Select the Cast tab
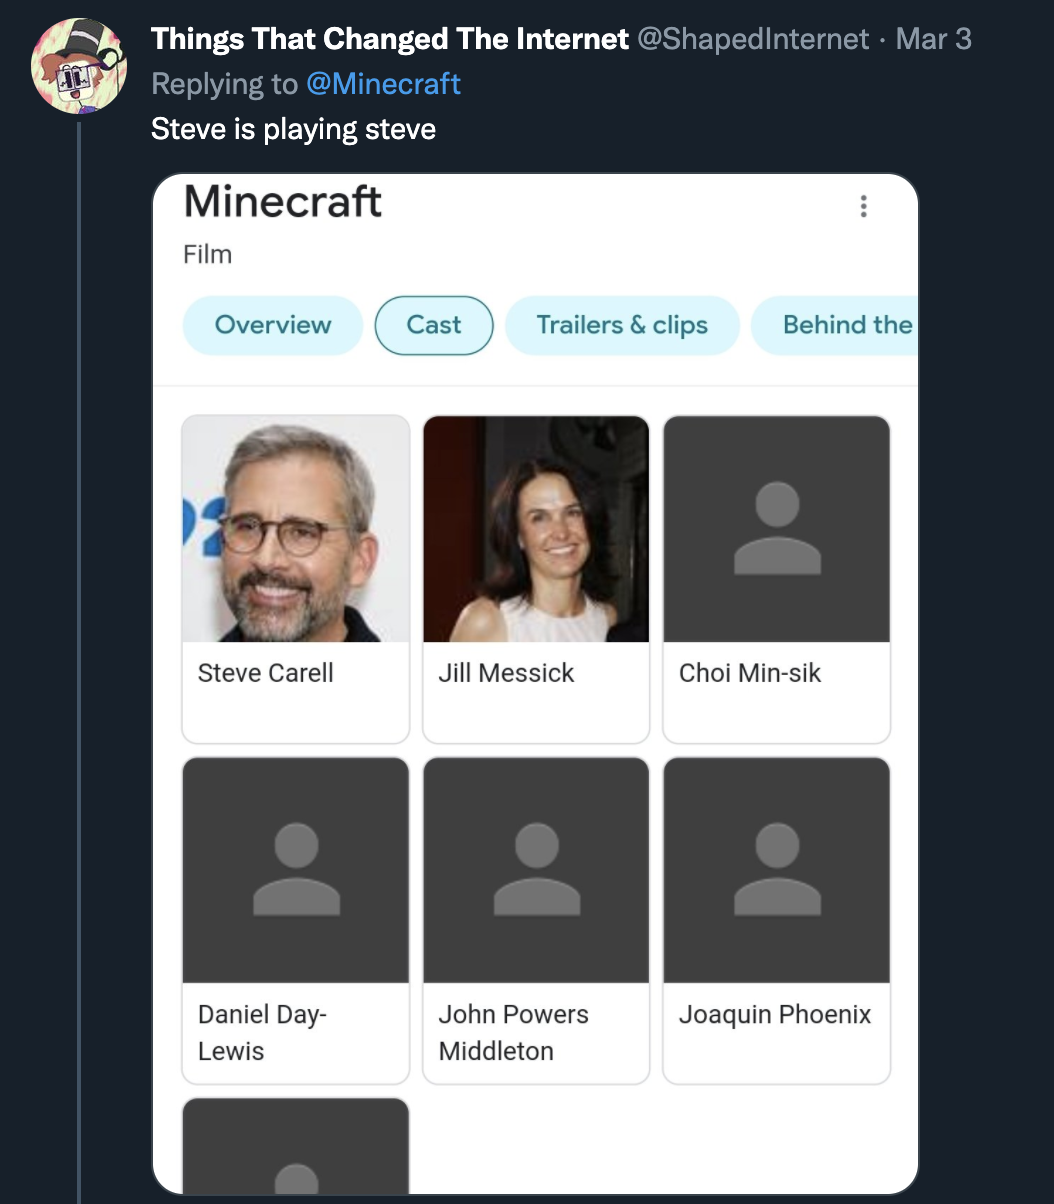Image resolution: width=1054 pixels, height=1204 pixels. coord(434,325)
